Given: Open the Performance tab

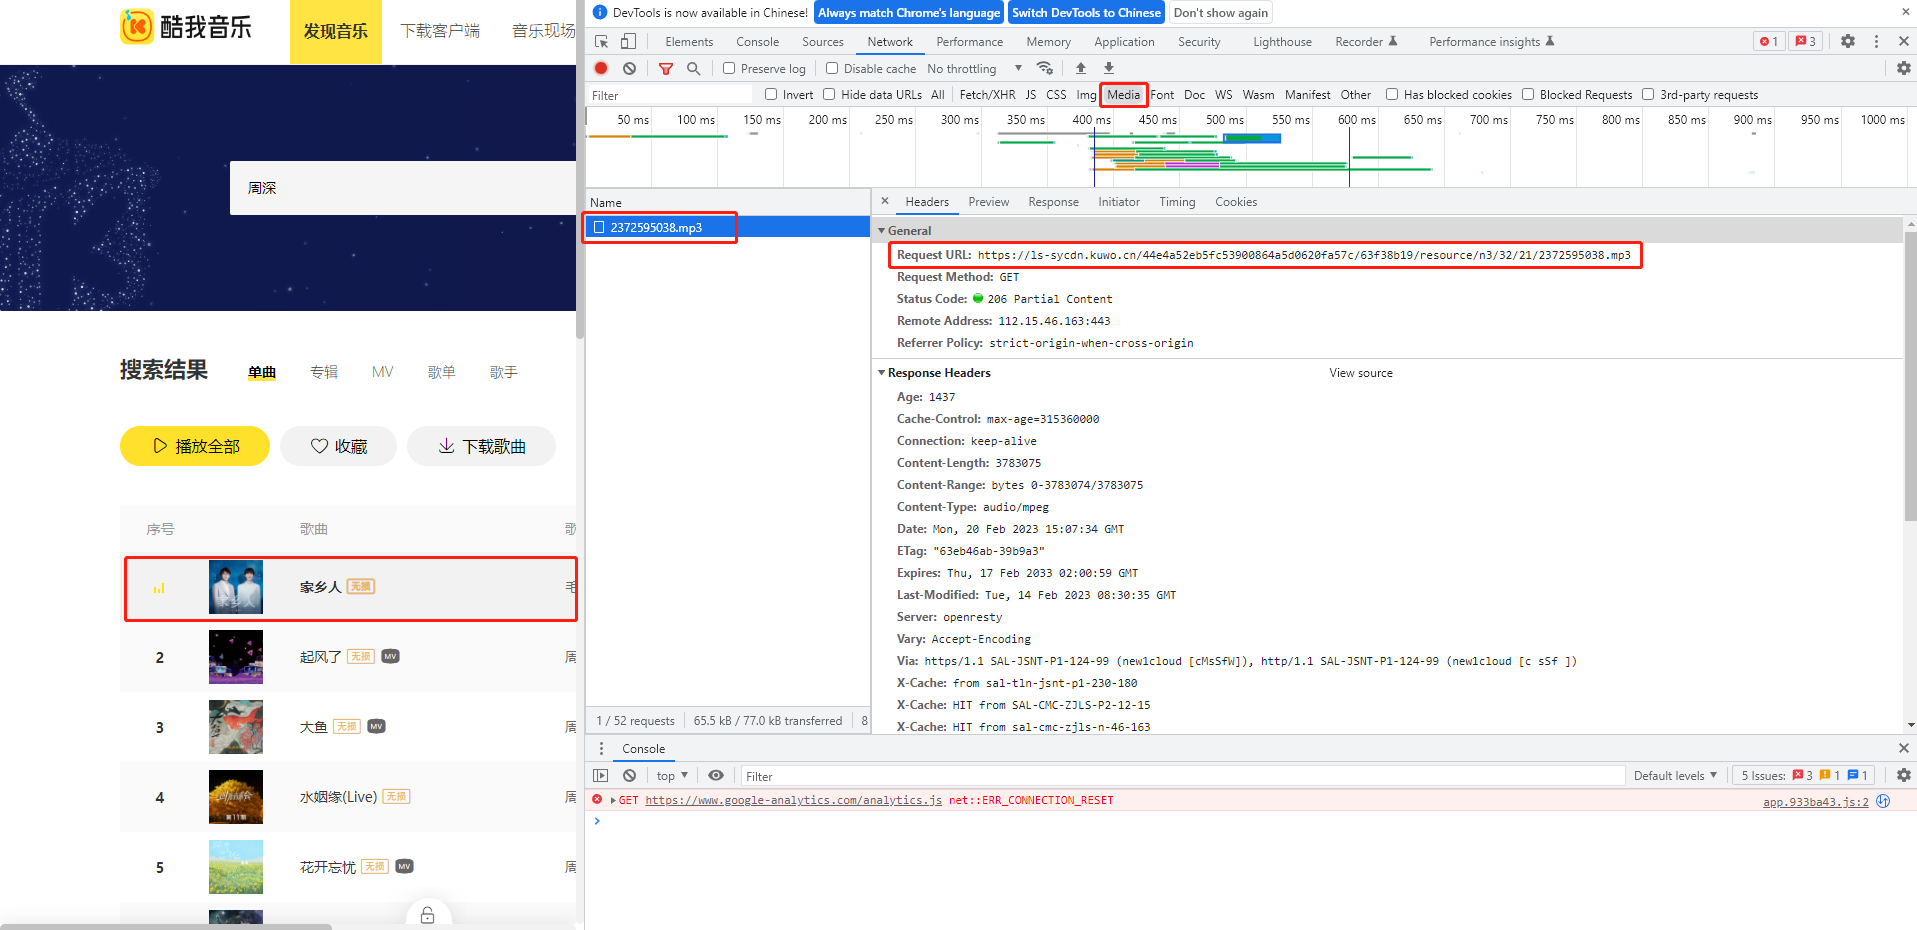Looking at the screenshot, I should [x=969, y=41].
